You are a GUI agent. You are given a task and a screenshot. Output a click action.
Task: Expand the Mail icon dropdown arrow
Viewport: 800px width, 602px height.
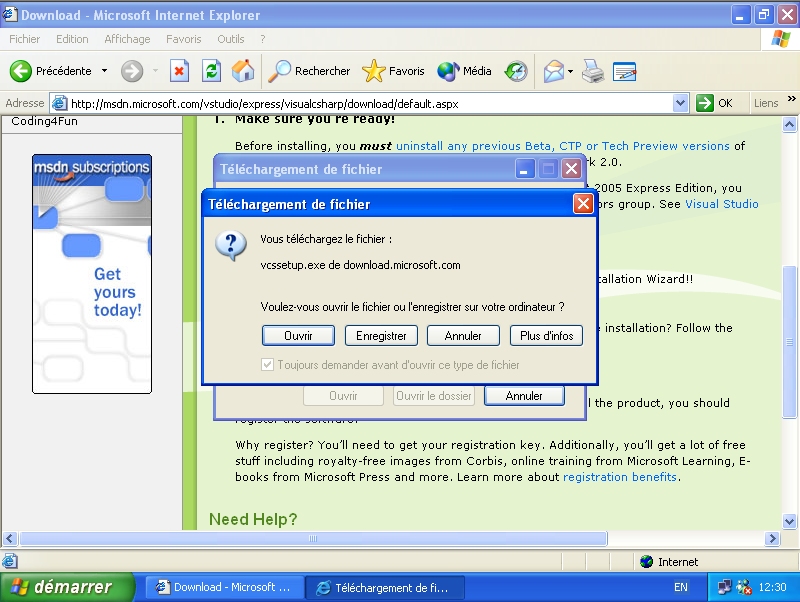tap(570, 71)
